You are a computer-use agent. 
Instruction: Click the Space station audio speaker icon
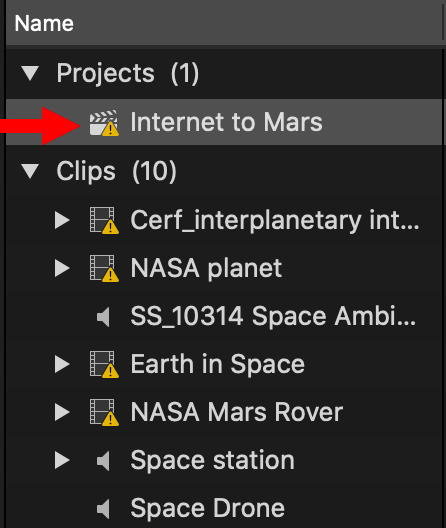tap(103, 461)
